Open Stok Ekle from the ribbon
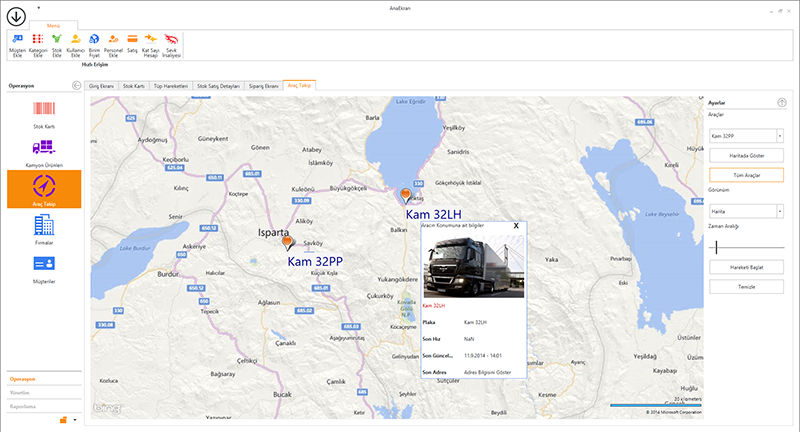 pos(57,45)
